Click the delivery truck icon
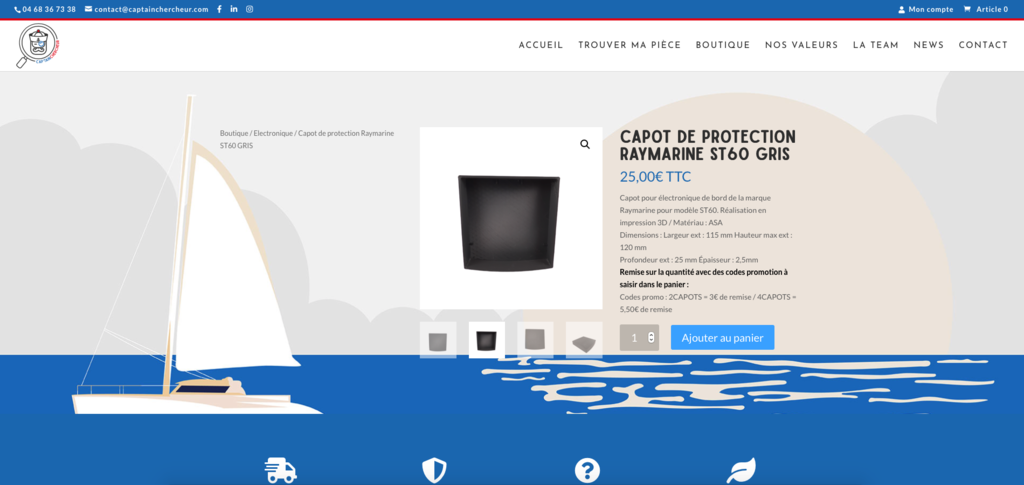 280,470
